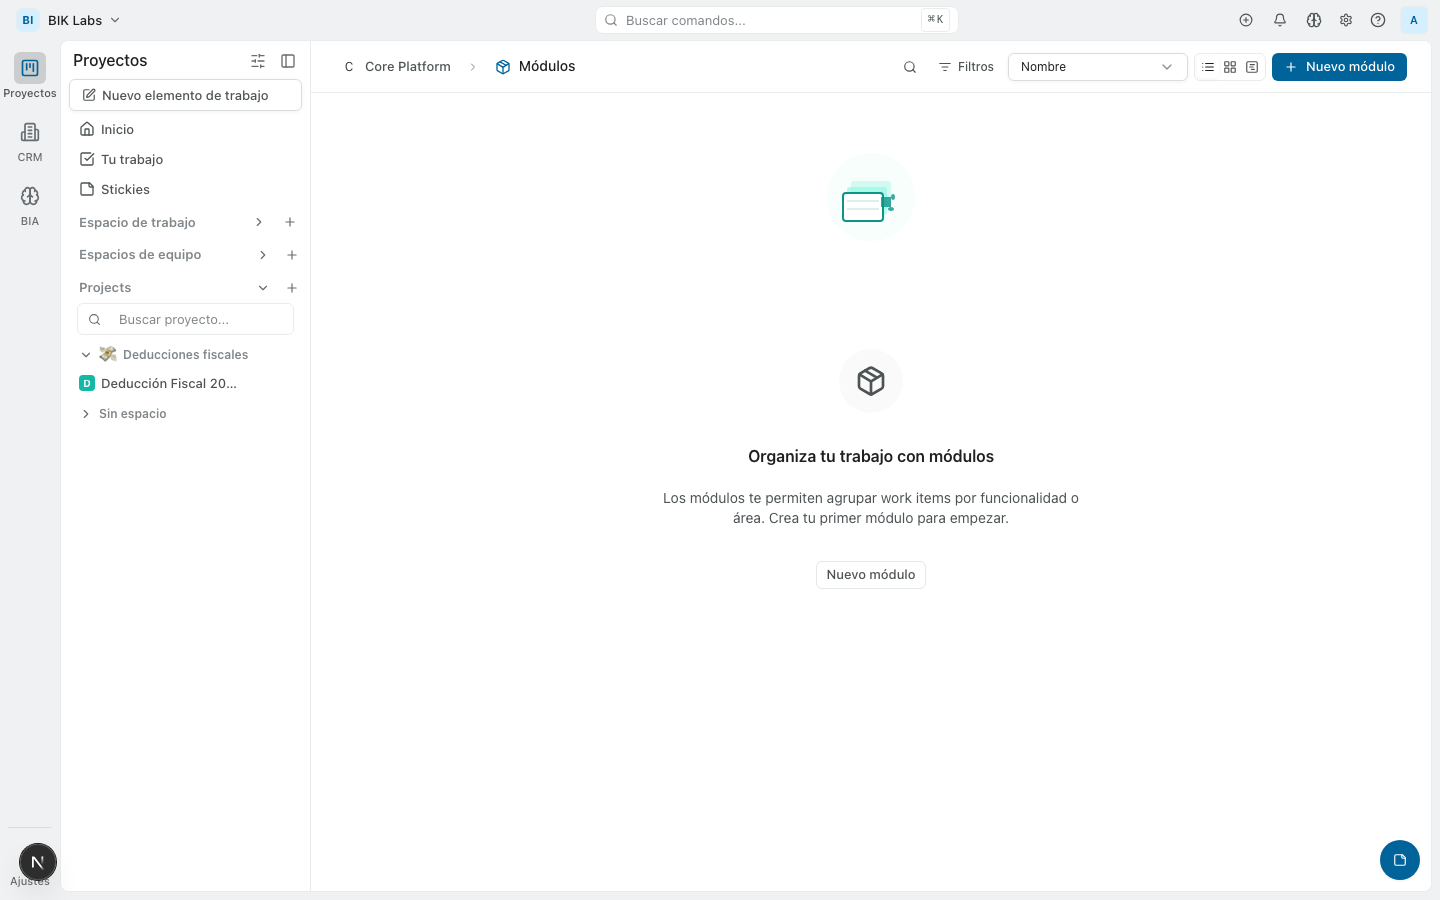Select the Proyectos section in the left rail
The width and height of the screenshot is (1440, 900).
point(29,74)
